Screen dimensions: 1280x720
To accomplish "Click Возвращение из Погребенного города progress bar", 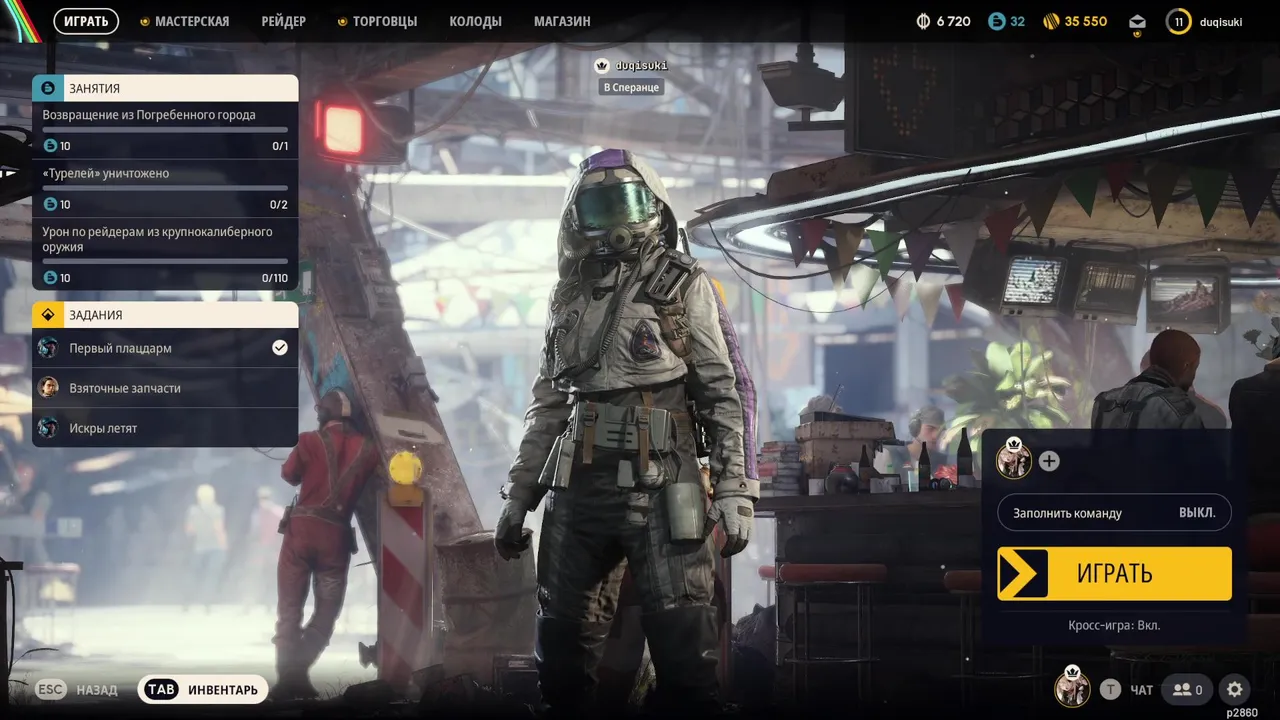I will [165, 129].
